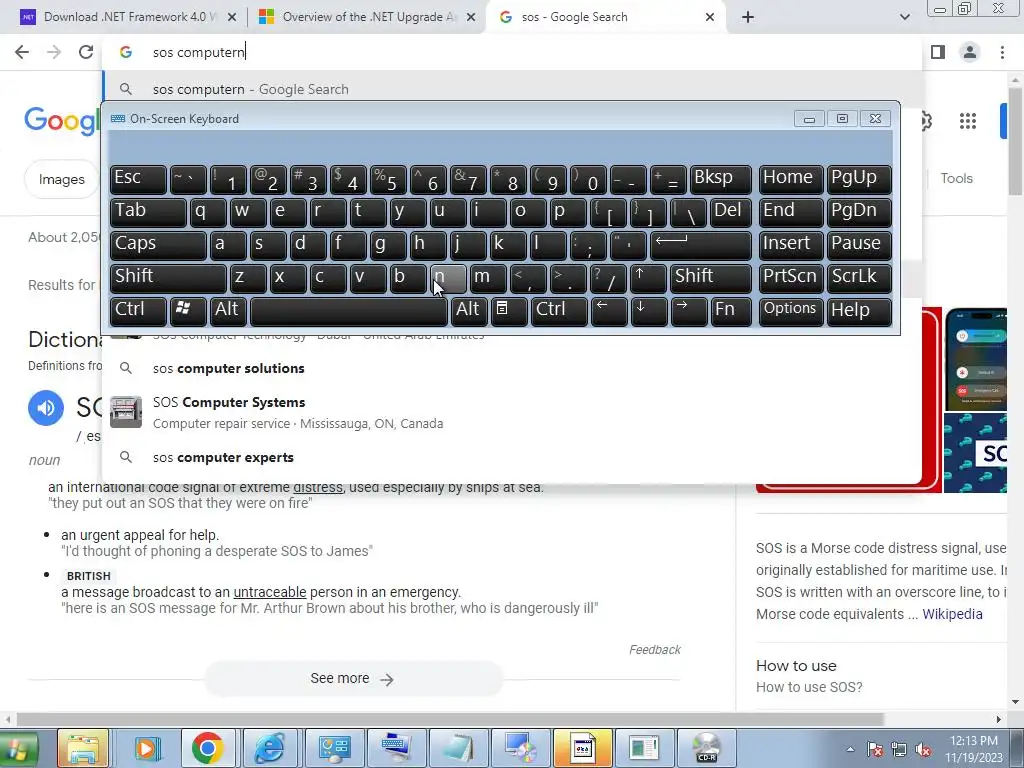The height and width of the screenshot is (768, 1024).
Task: Click the Chrome reload page icon
Action: (x=86, y=52)
